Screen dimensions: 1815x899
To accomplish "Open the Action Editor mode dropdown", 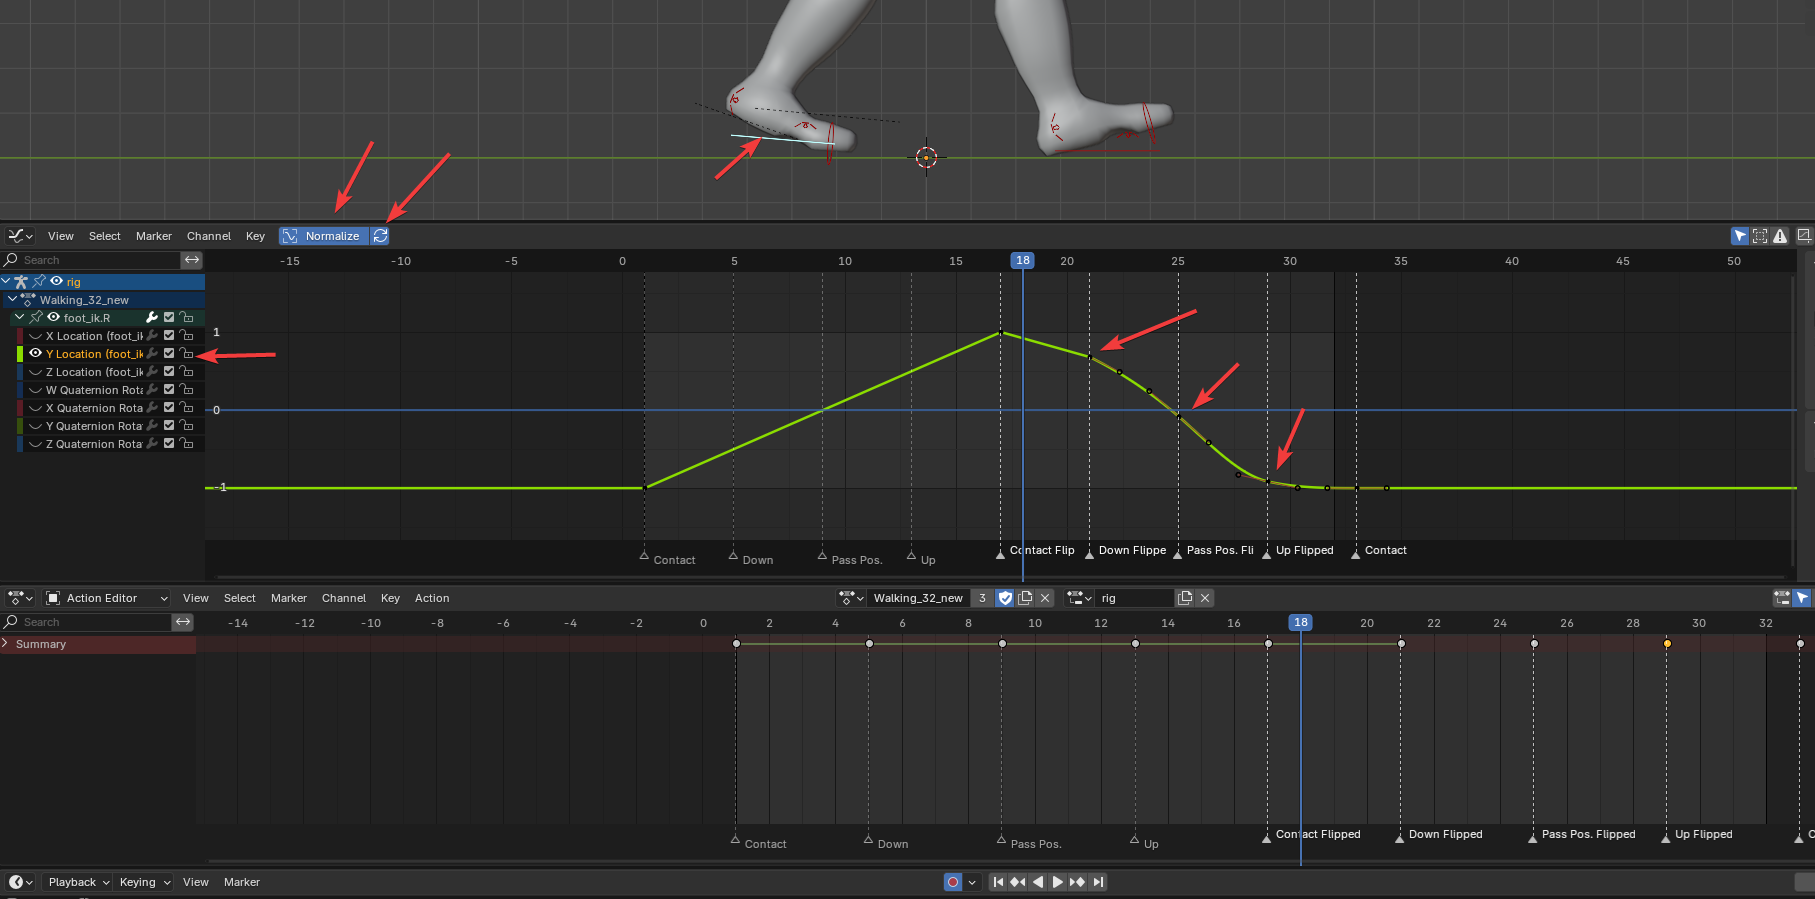I will pos(108,598).
